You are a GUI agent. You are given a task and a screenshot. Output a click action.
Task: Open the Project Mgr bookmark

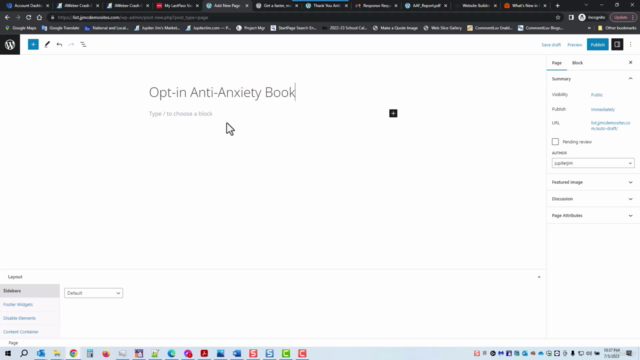point(251,28)
